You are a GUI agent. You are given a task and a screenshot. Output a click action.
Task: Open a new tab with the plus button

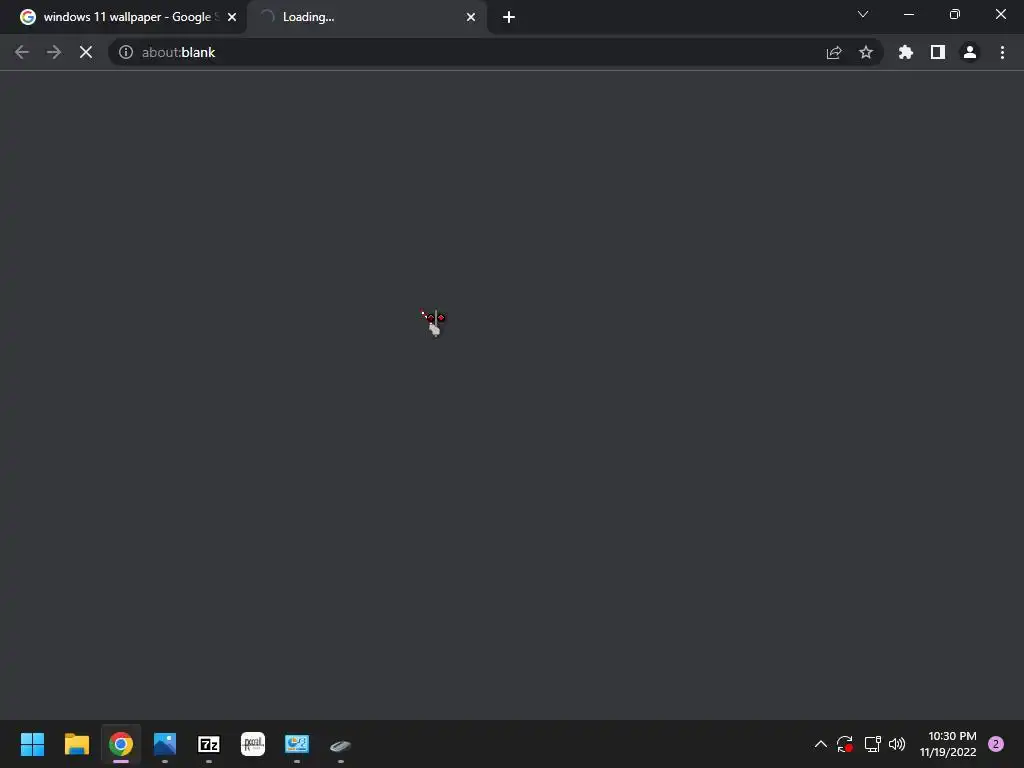509,18
